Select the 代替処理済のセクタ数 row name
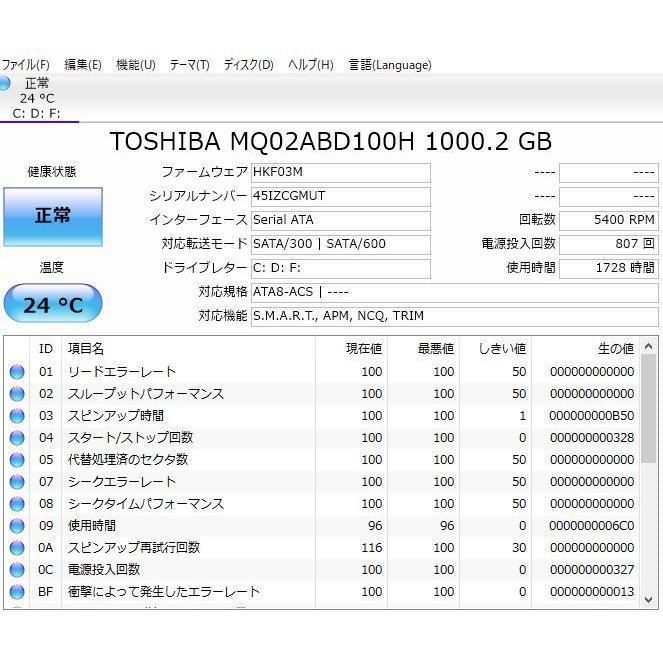Image resolution: width=663 pixels, height=663 pixels. coord(128,460)
